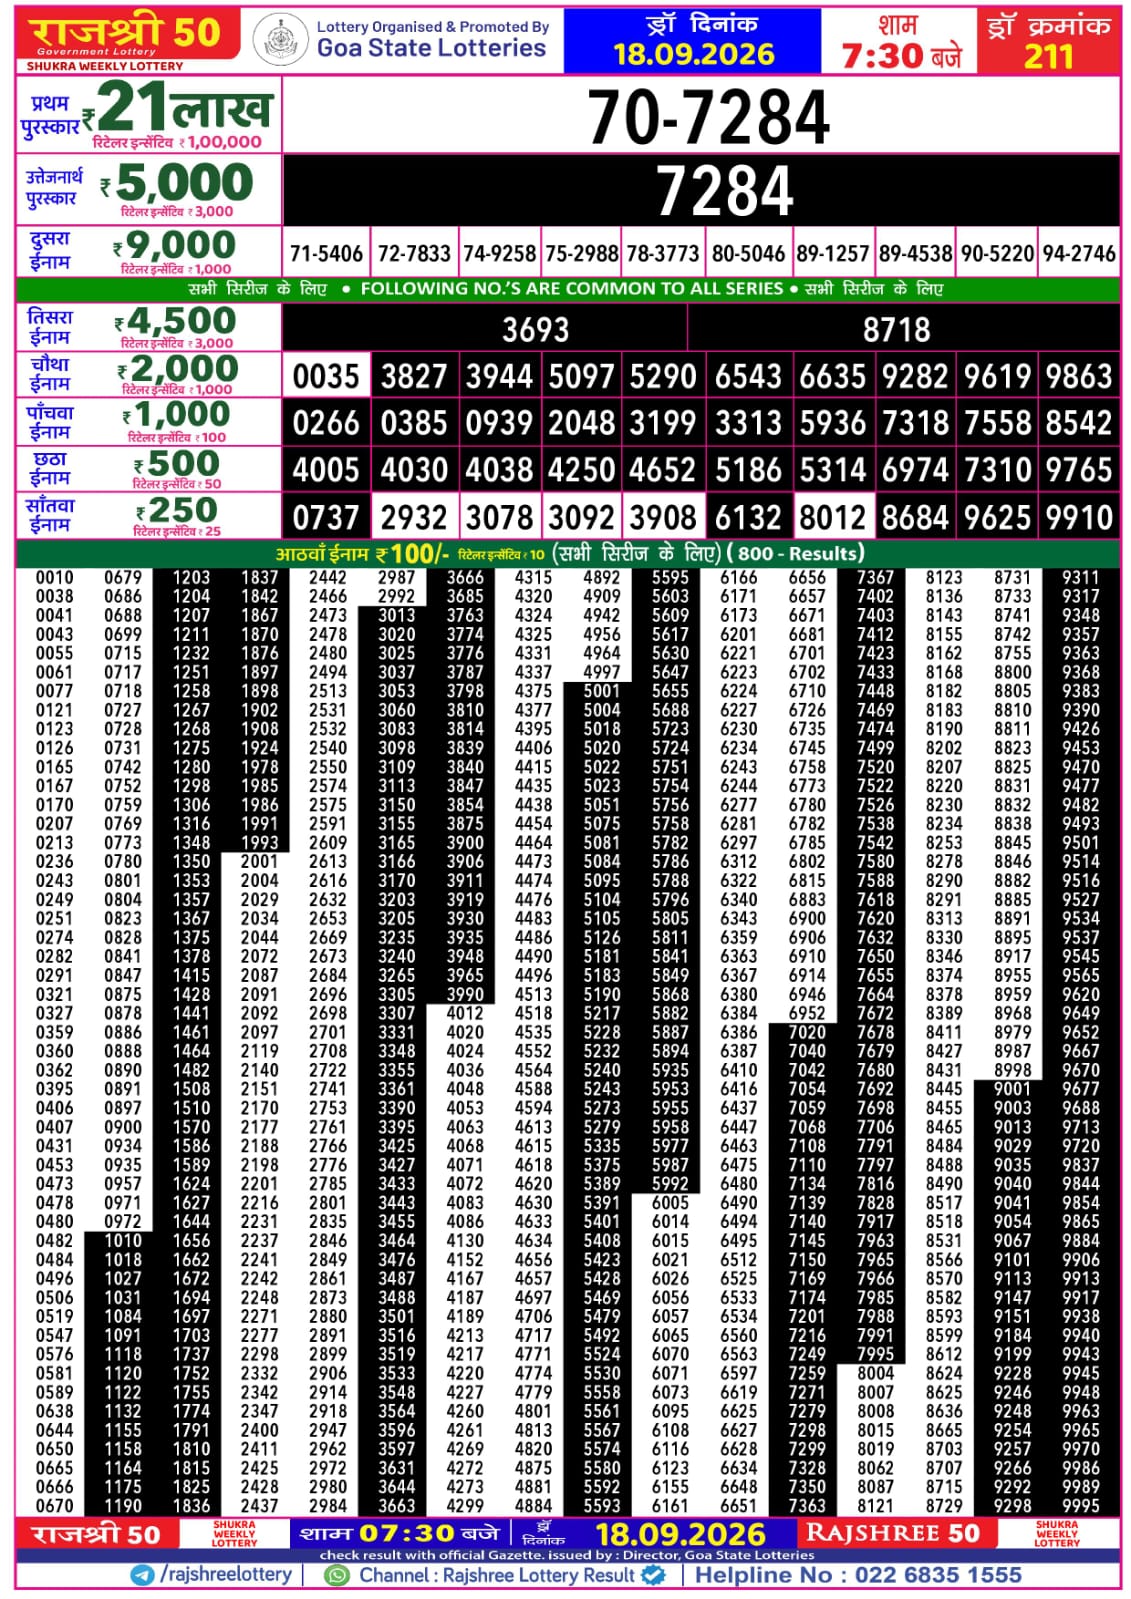
Task: Click third prize number 3693
Action: pos(535,329)
